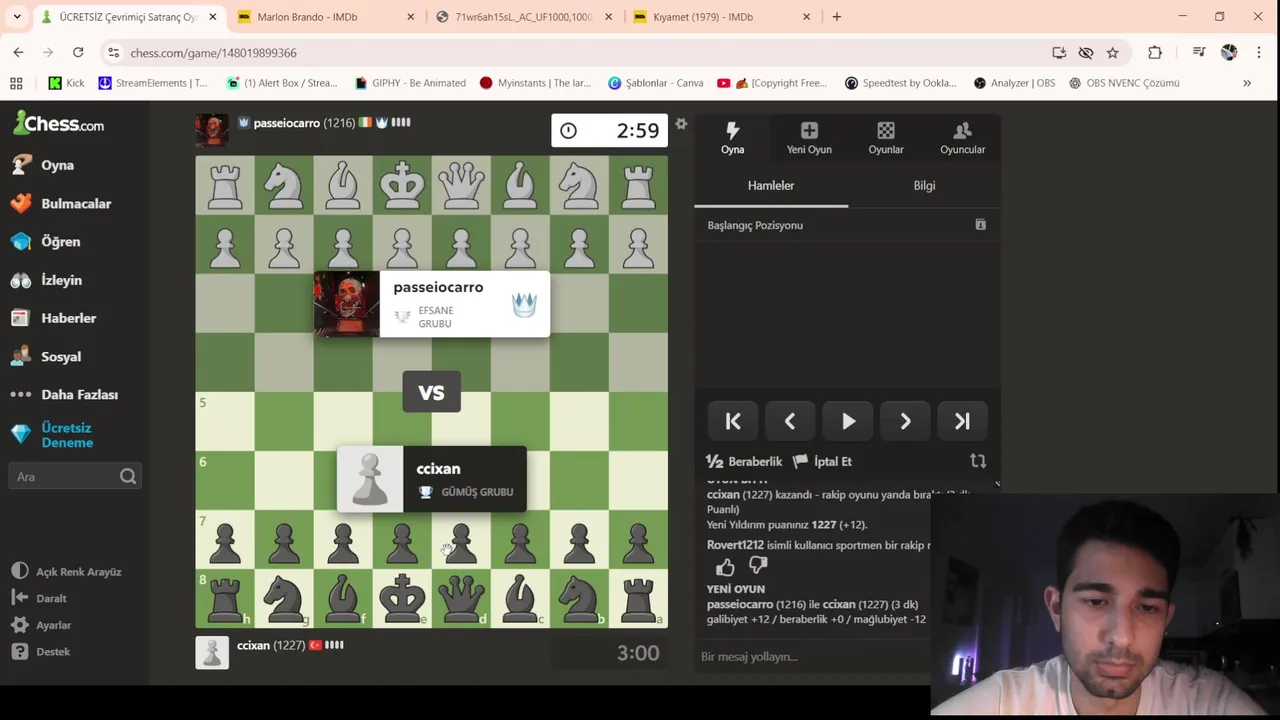Open new browser tab plus button
The height and width of the screenshot is (720, 1280).
click(837, 17)
